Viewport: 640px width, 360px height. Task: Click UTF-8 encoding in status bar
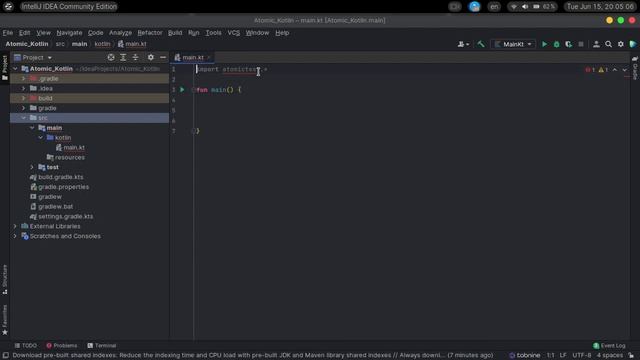coord(582,356)
